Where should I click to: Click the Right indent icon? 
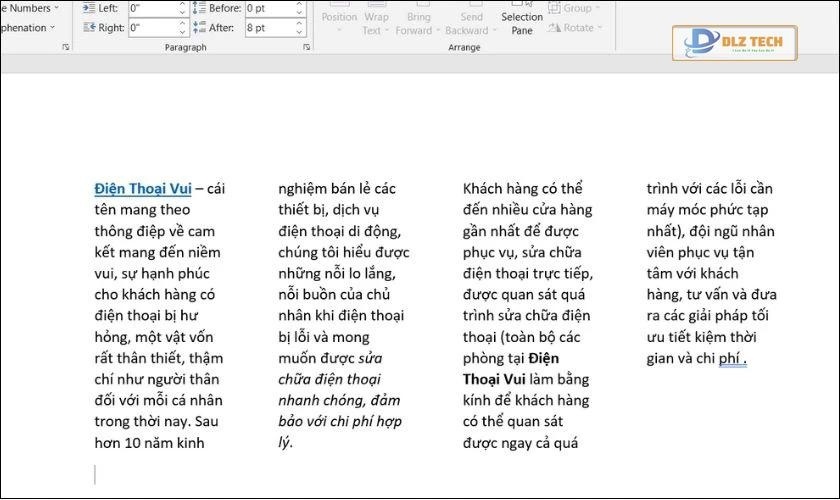(89, 28)
